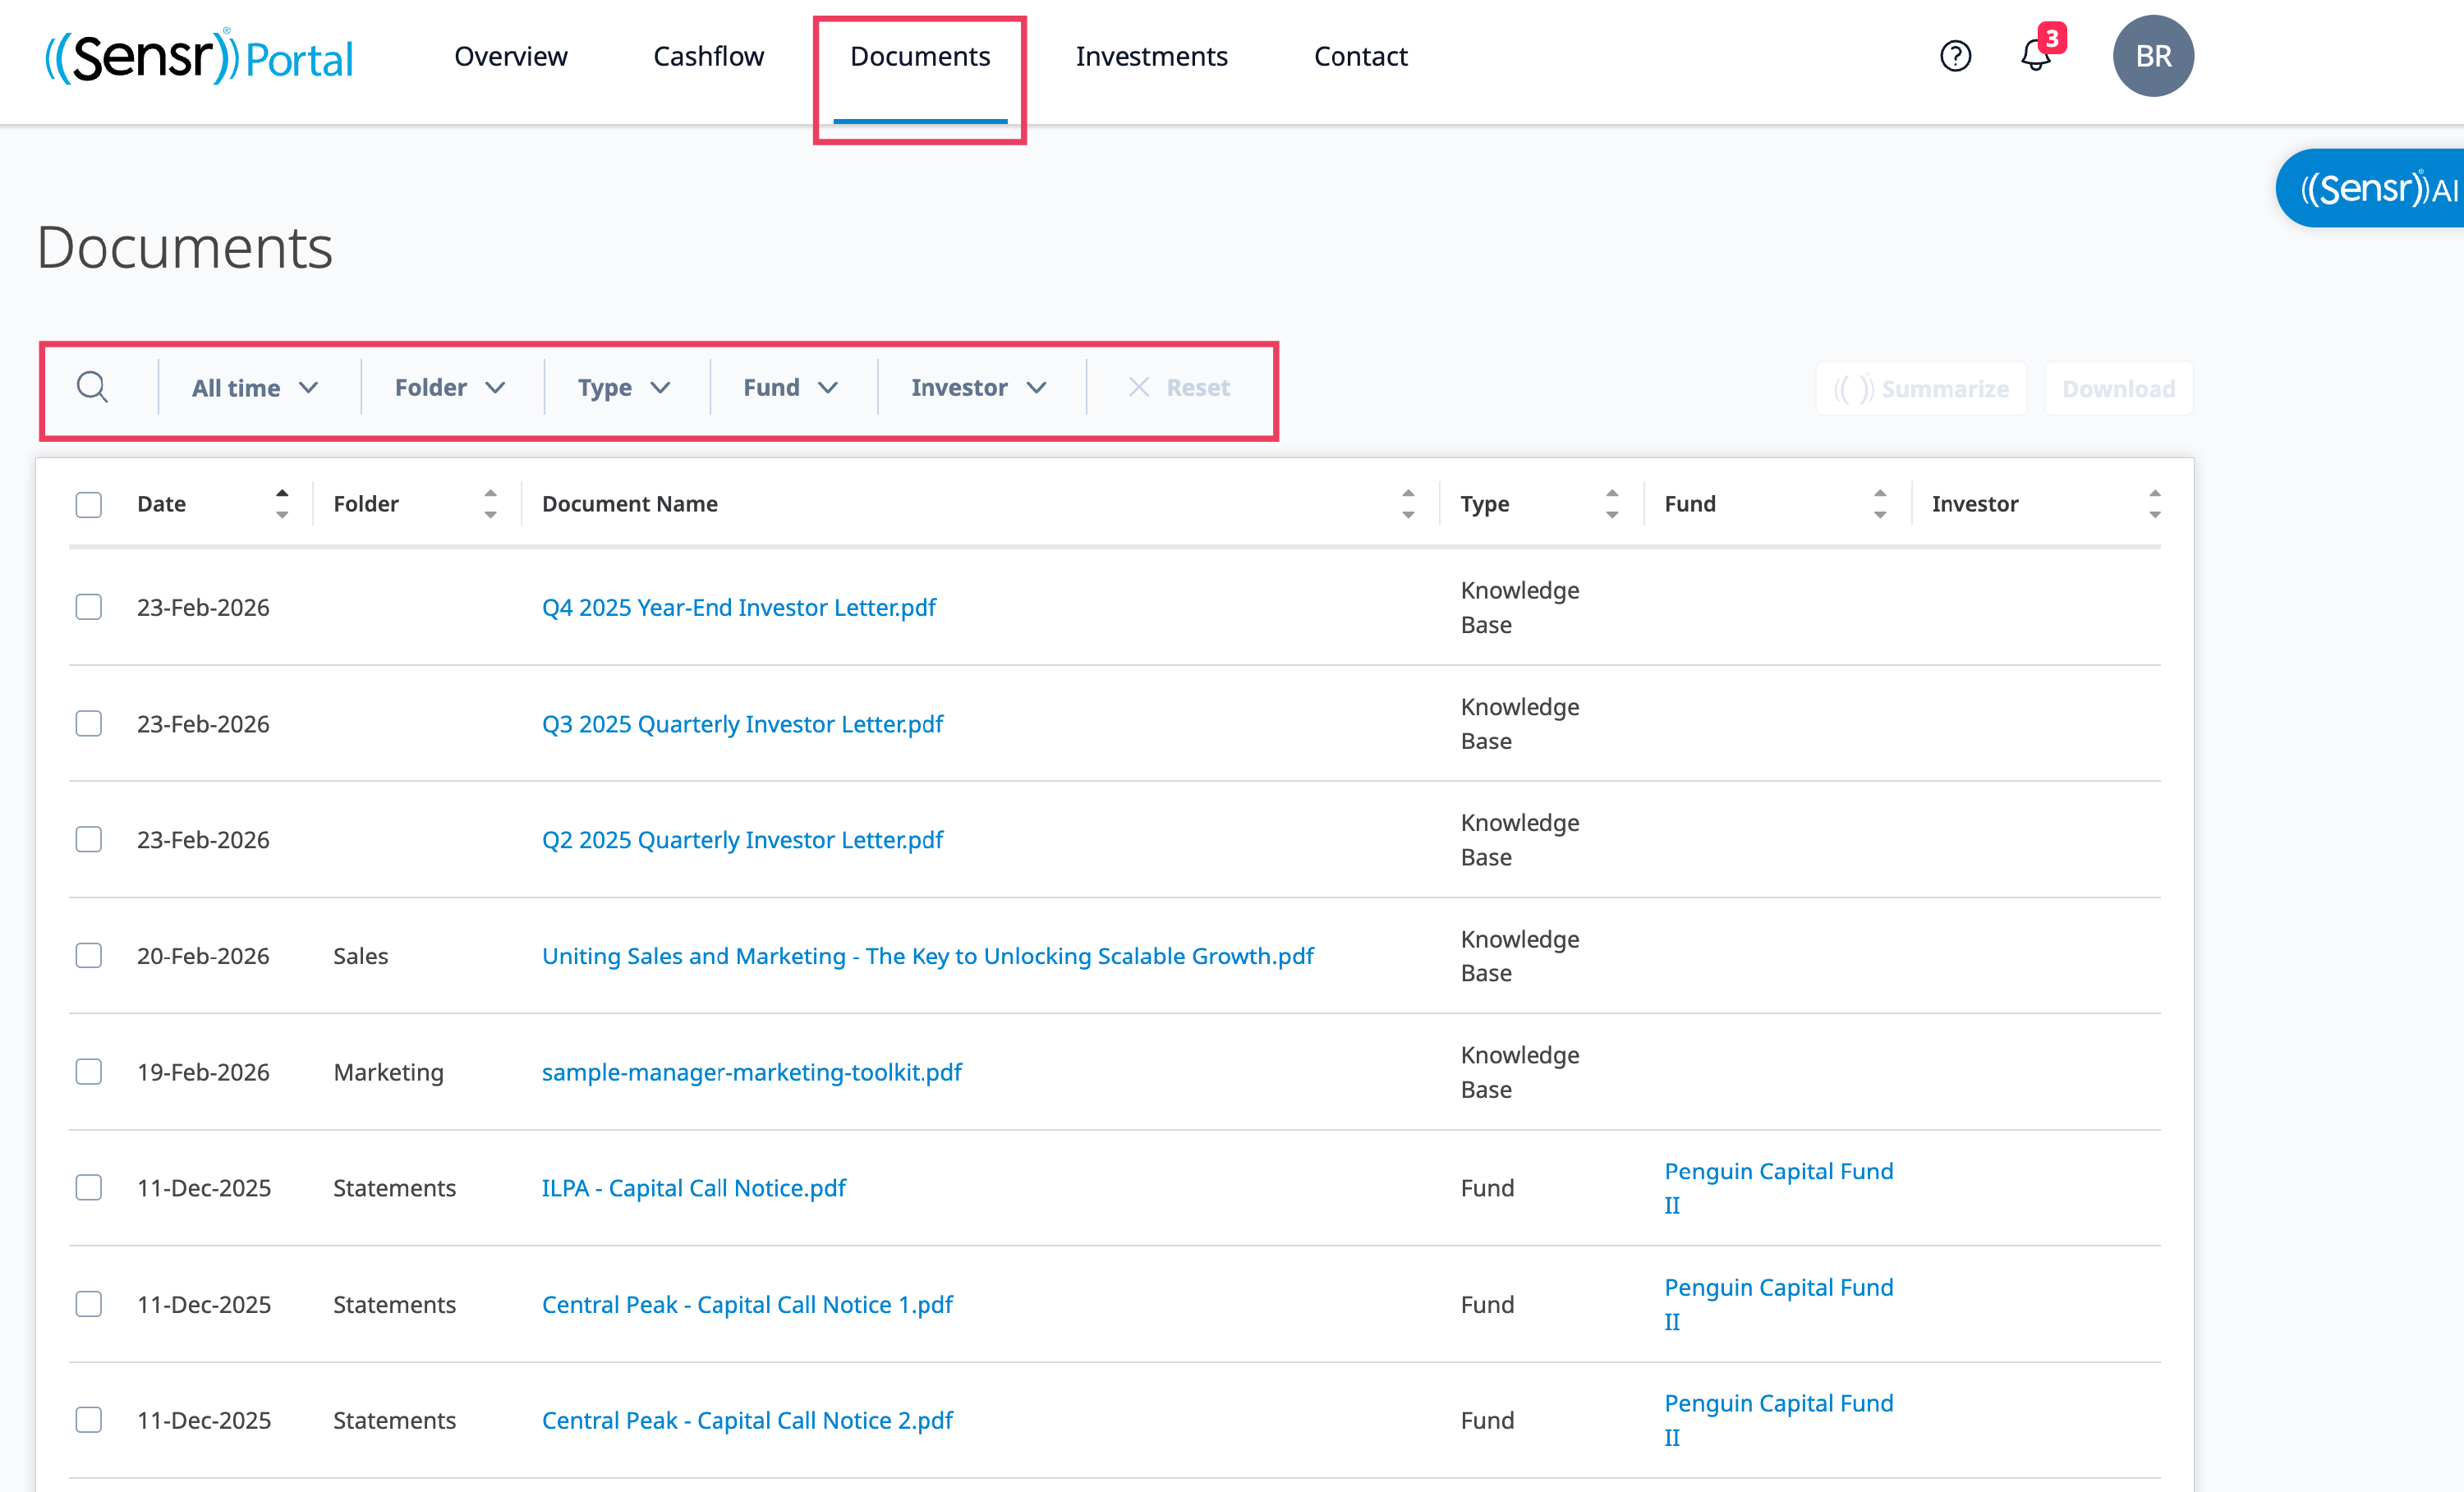The width and height of the screenshot is (2464, 1492).
Task: Toggle the select-all header checkbox
Action: (x=89, y=505)
